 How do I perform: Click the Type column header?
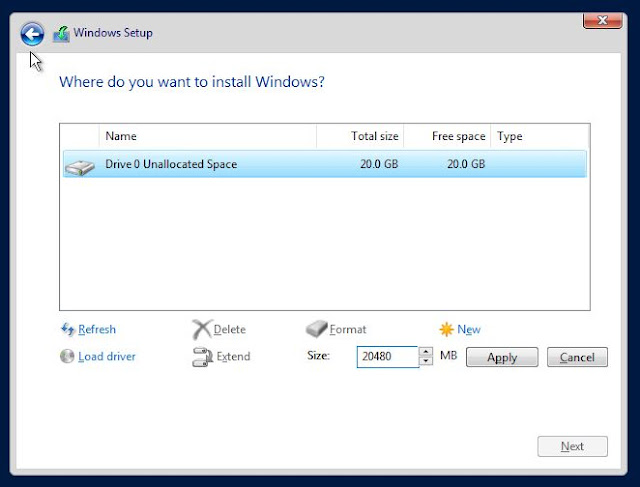pyautogui.click(x=540, y=136)
